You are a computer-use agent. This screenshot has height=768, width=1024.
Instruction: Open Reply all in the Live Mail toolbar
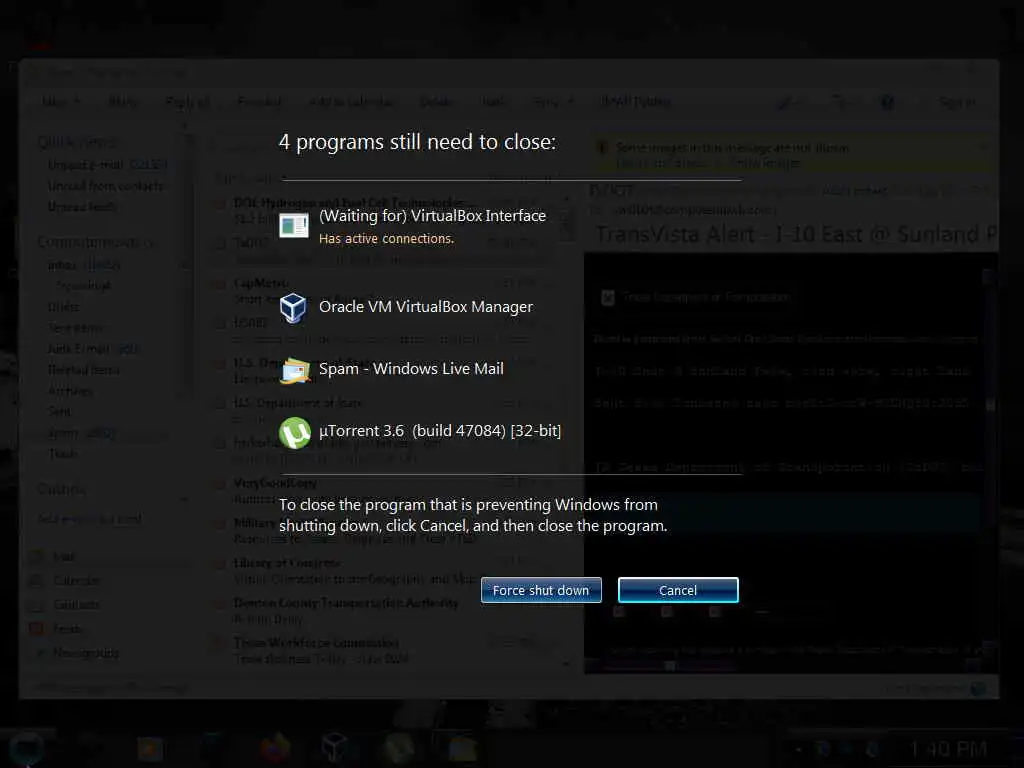(188, 102)
